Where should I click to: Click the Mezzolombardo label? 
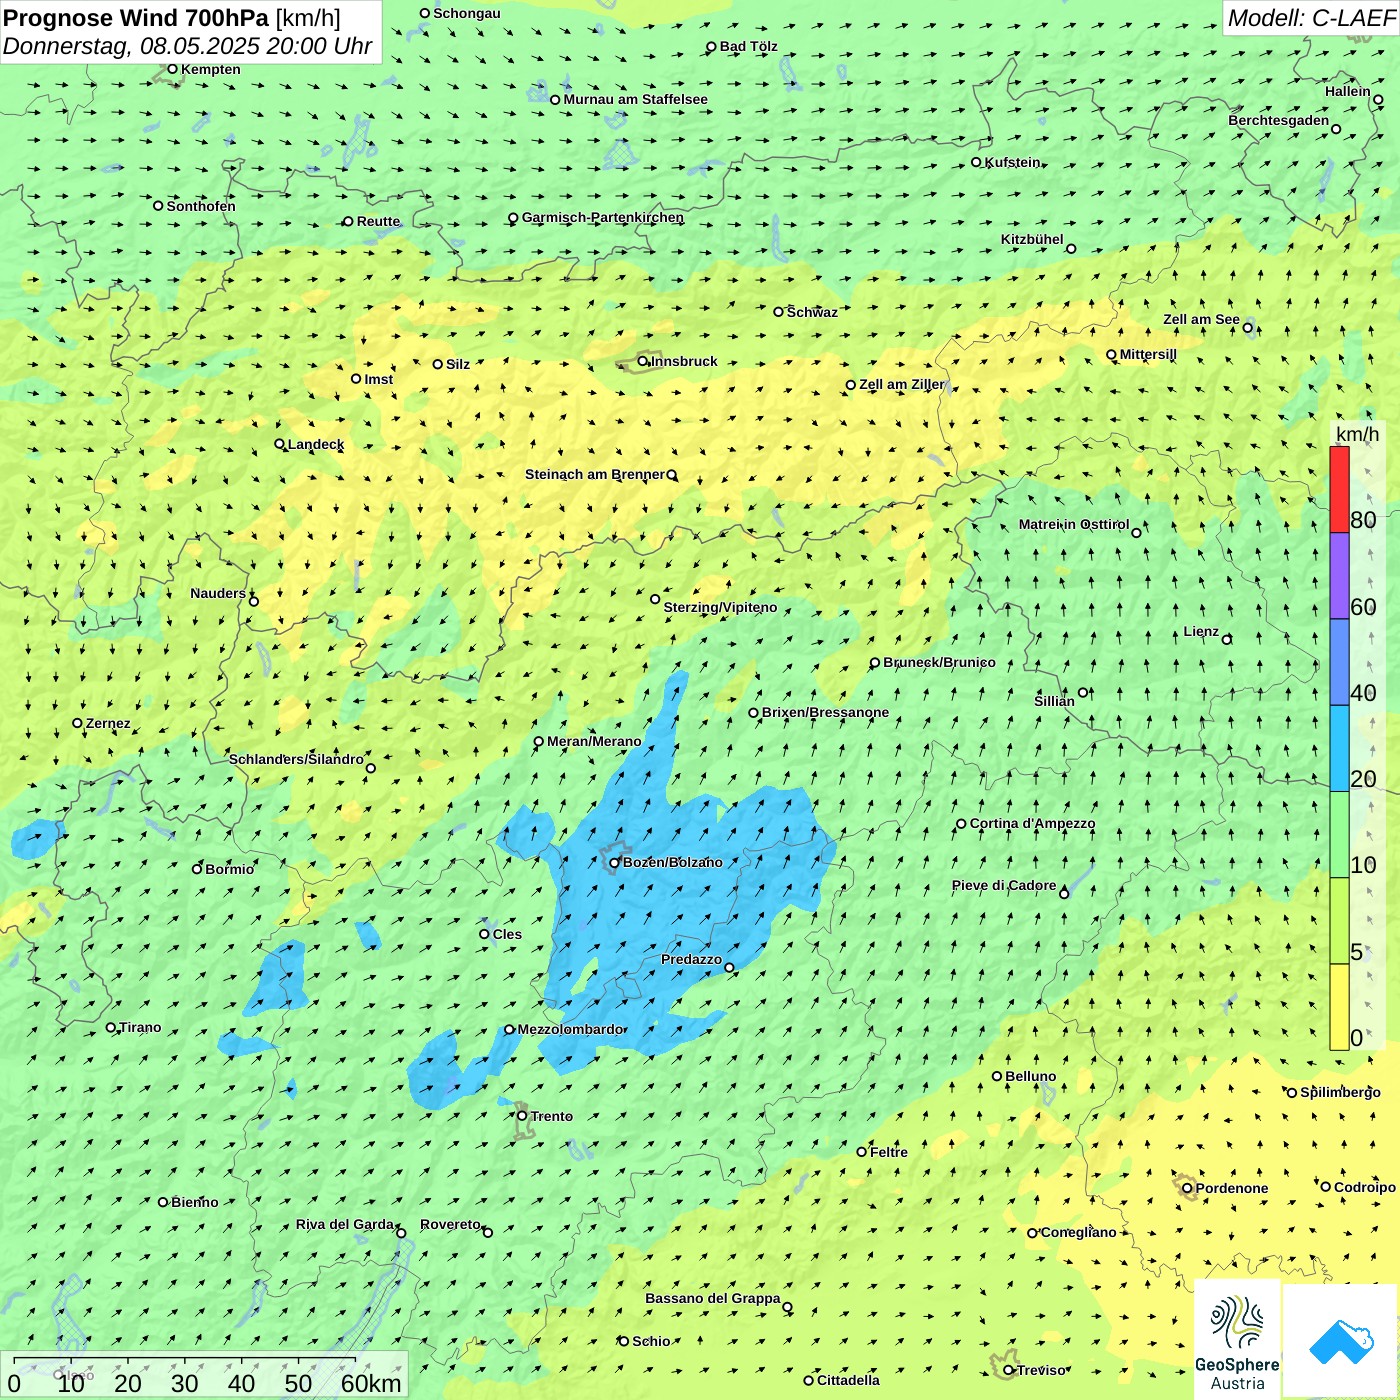click(x=570, y=1029)
